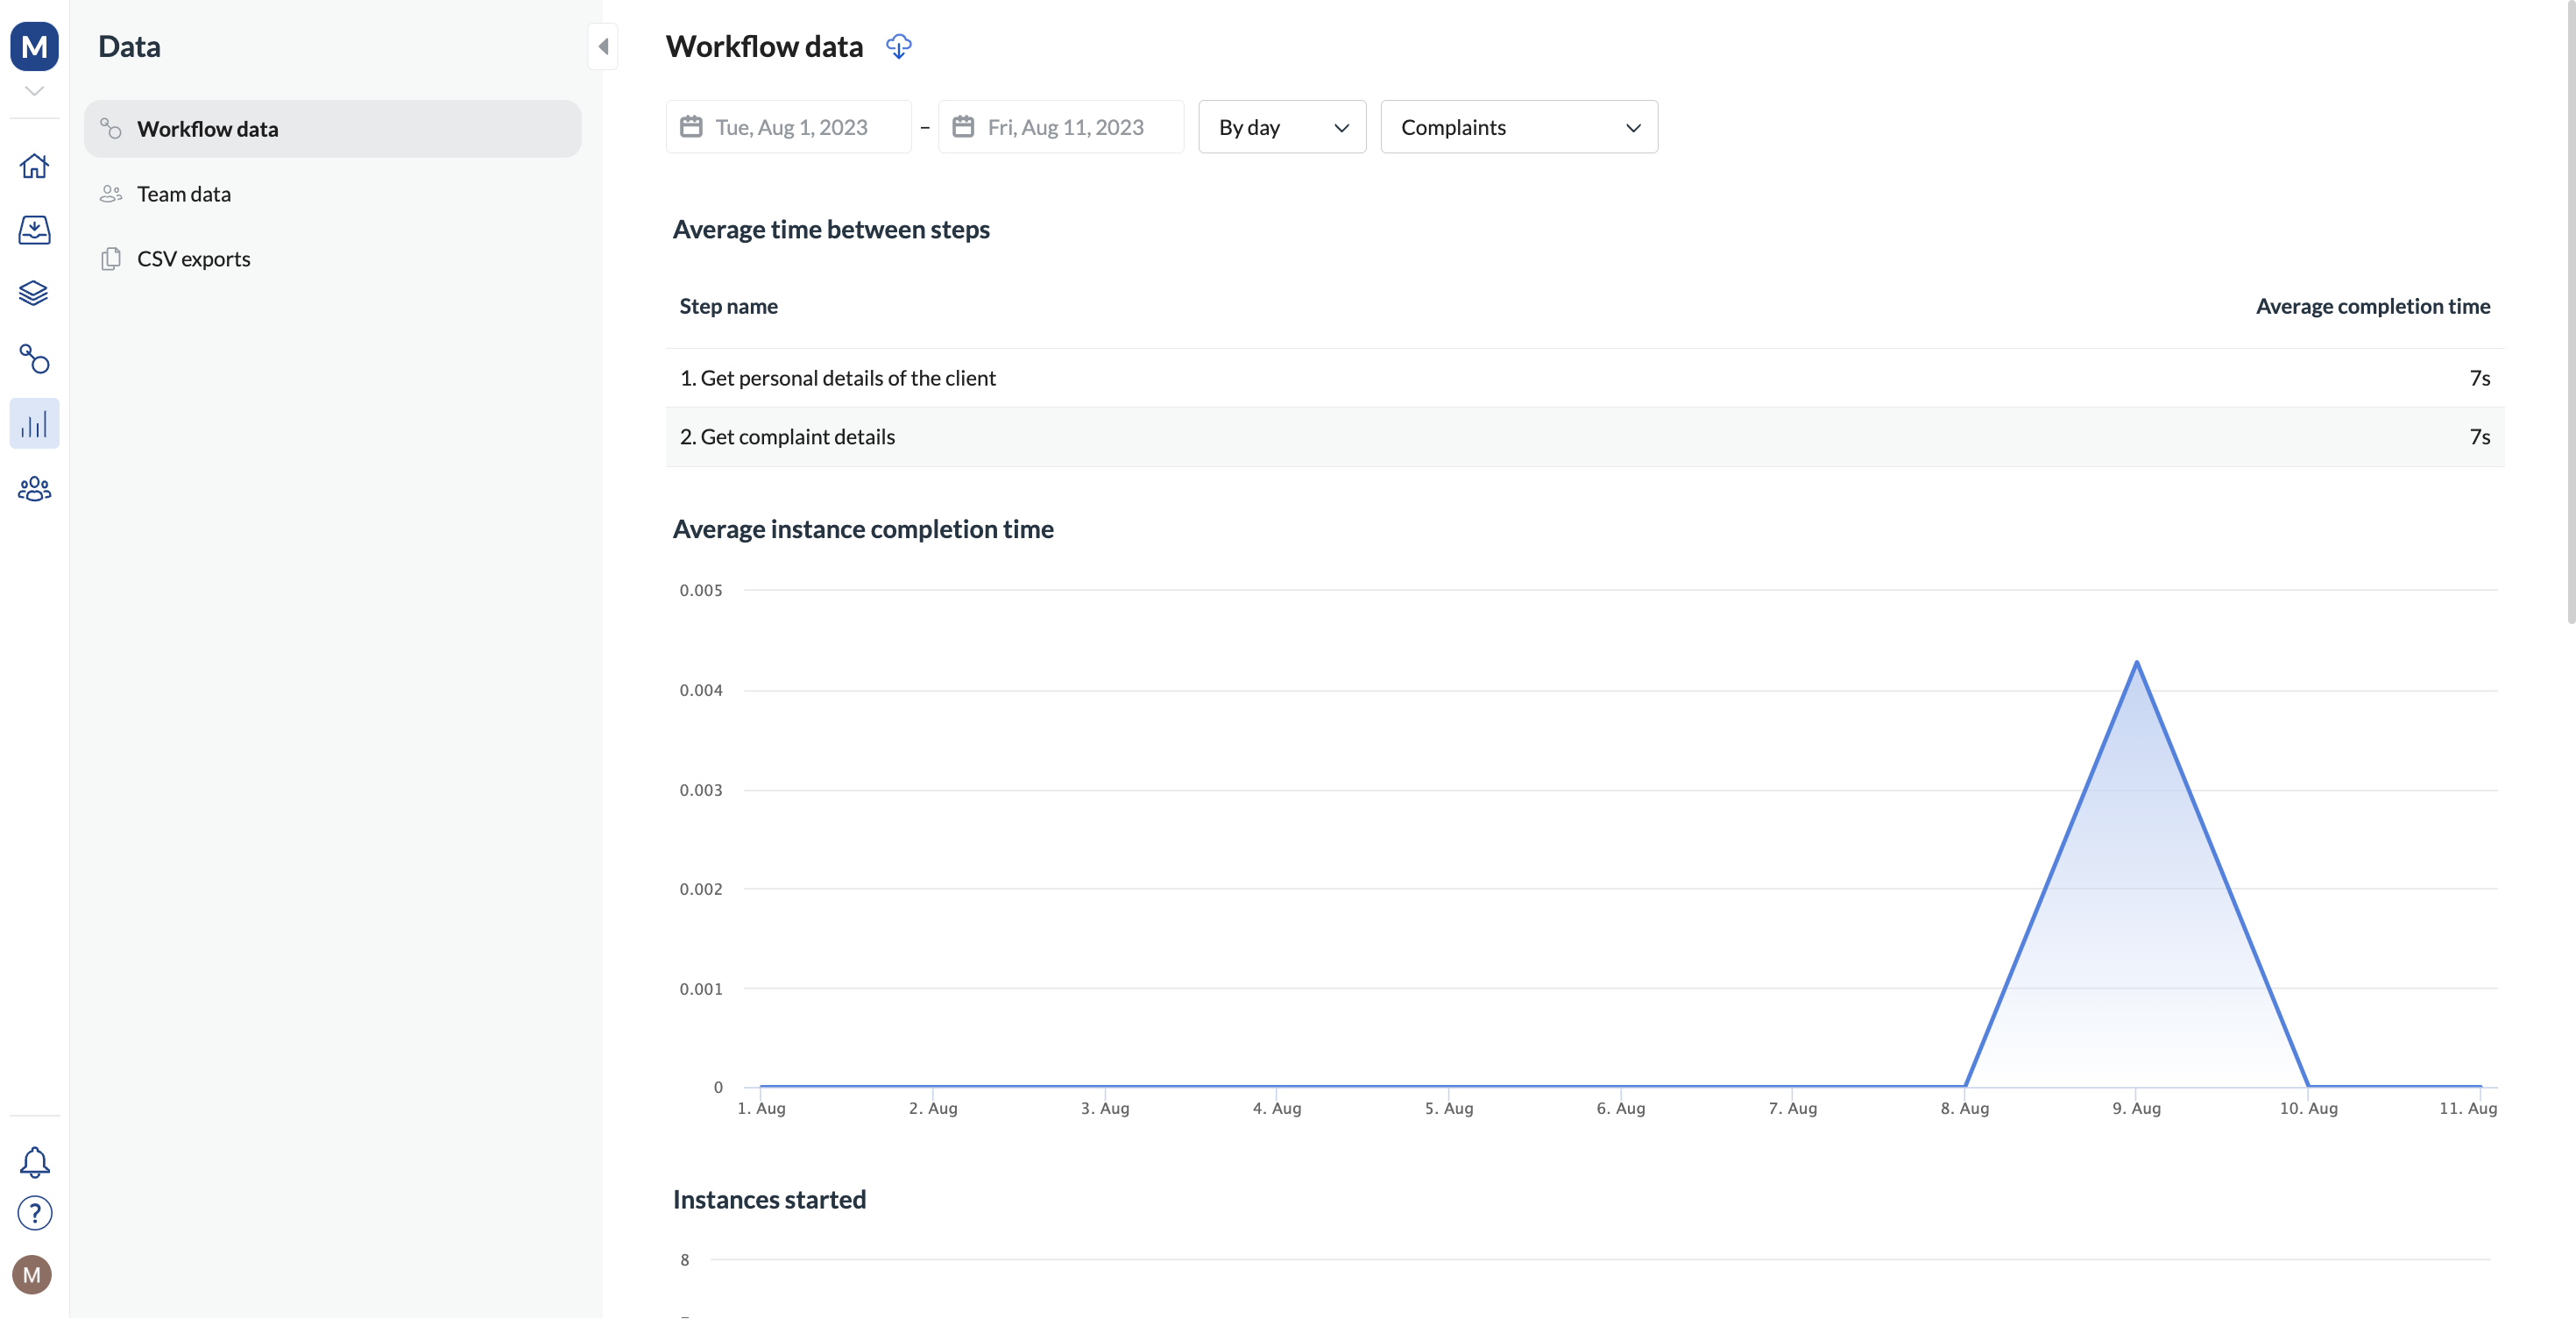2576x1319 pixels.
Task: Expand chevron below workspace logo
Action: [34, 91]
